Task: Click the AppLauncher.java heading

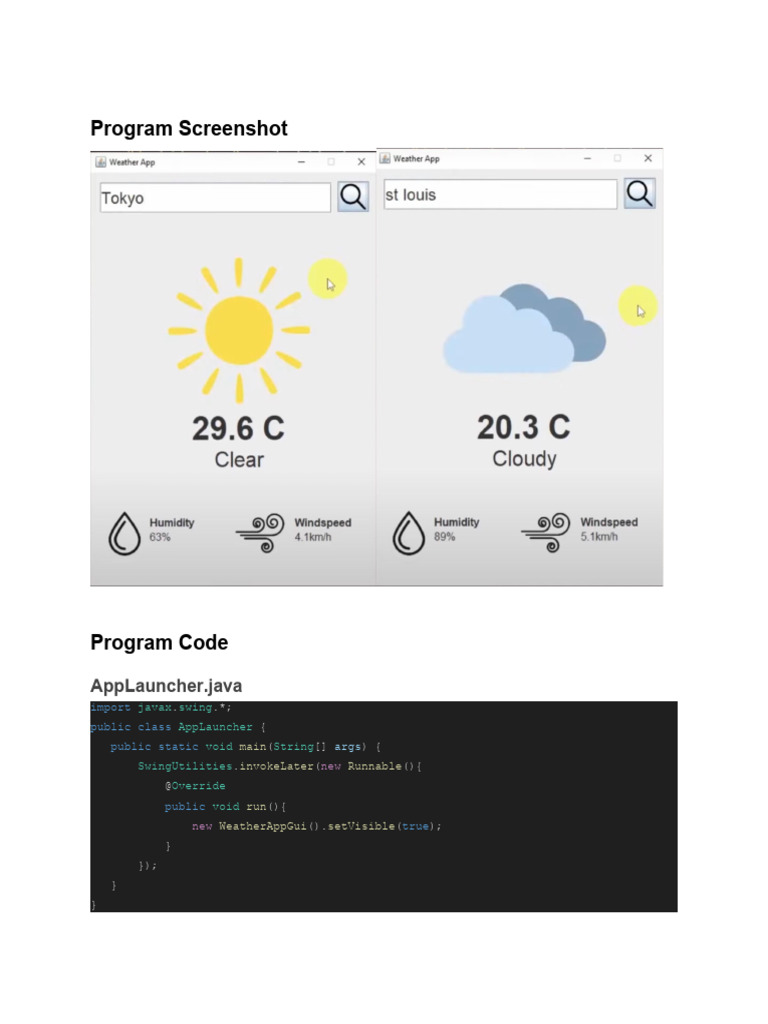Action: (166, 686)
